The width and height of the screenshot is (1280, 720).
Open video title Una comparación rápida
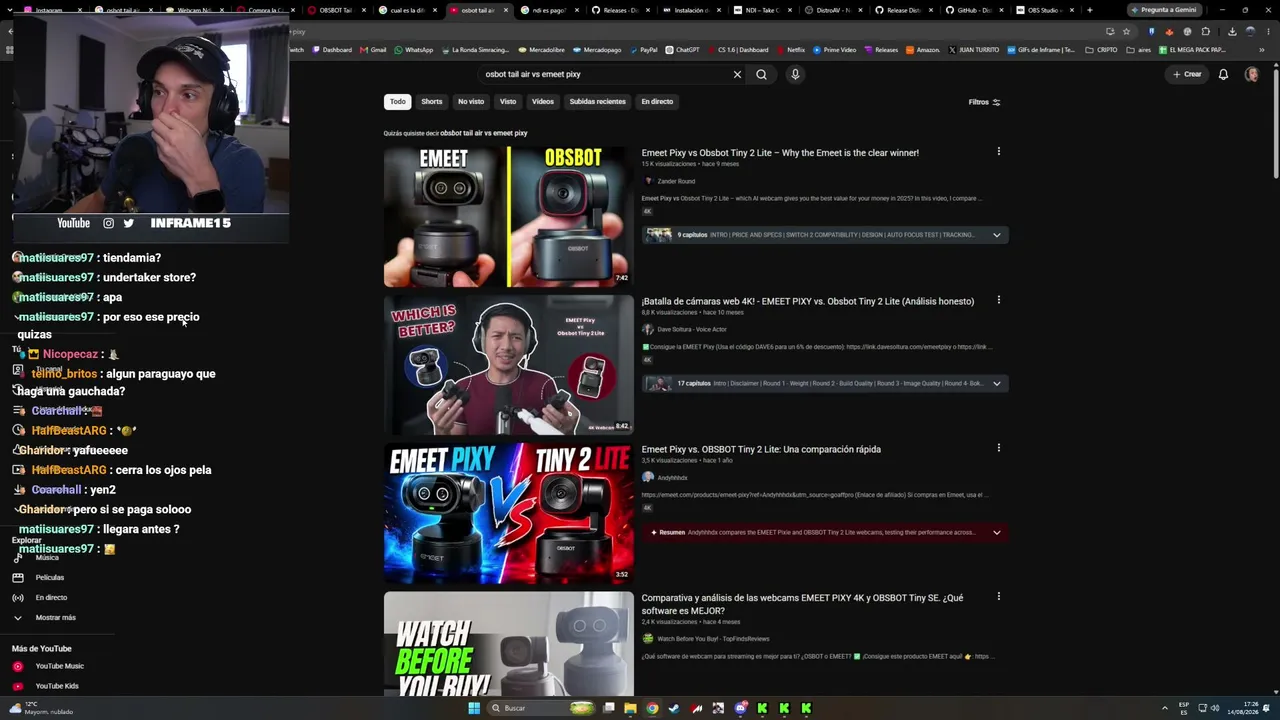click(761, 449)
